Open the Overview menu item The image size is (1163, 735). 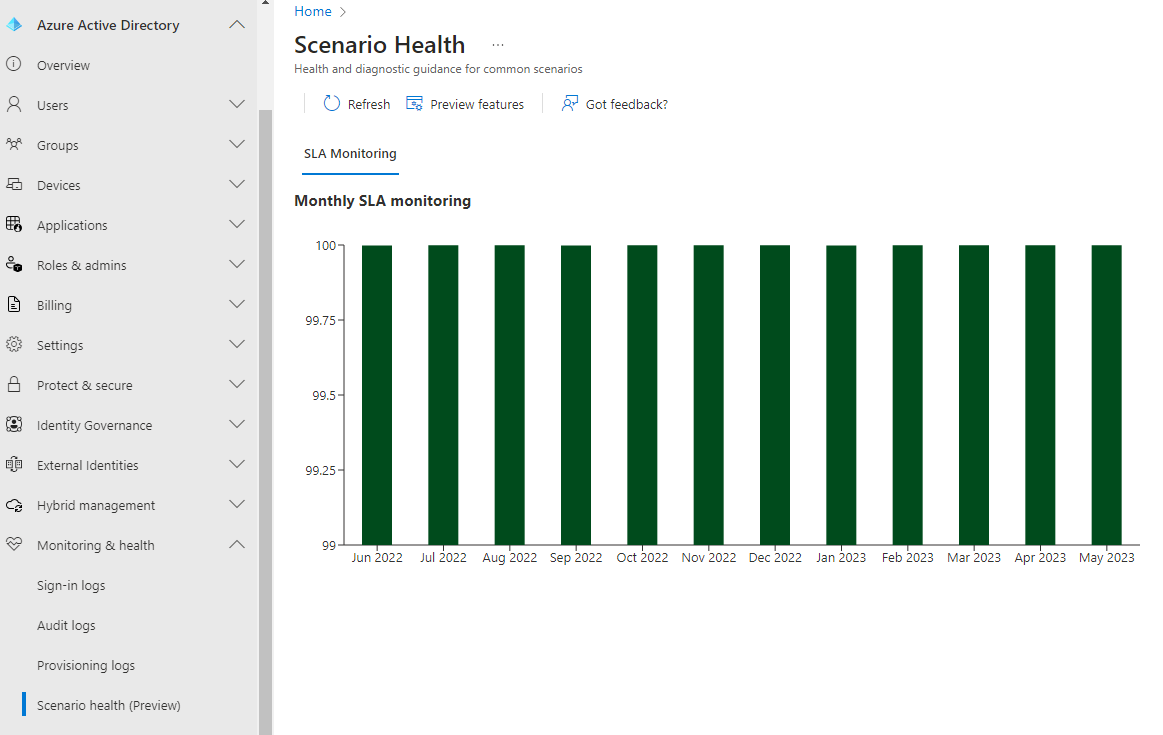[x=63, y=65]
